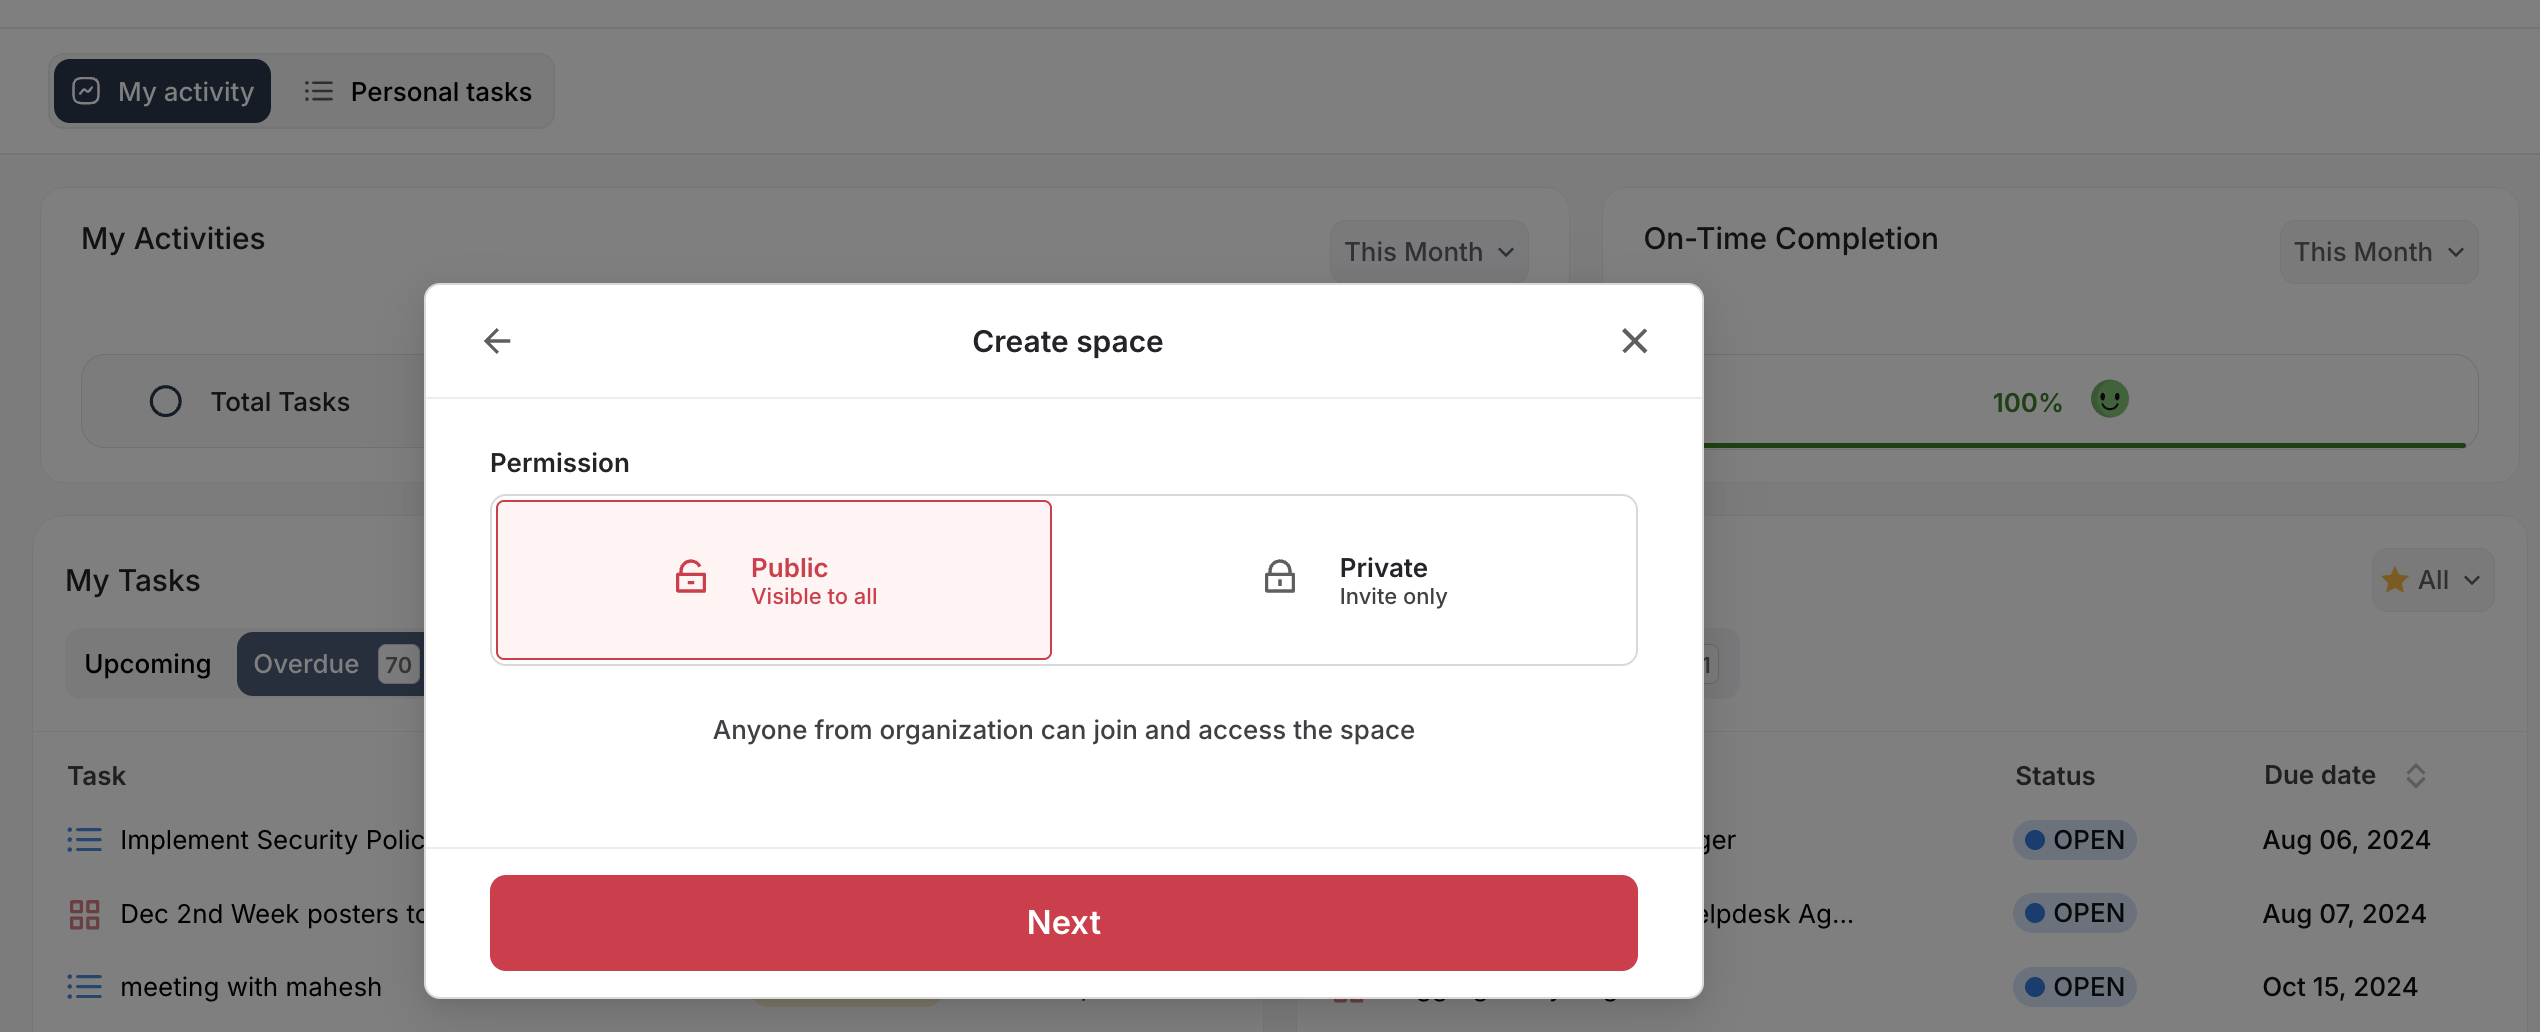Click the Dec 2nd Week posters grid icon

pyautogui.click(x=84, y=914)
